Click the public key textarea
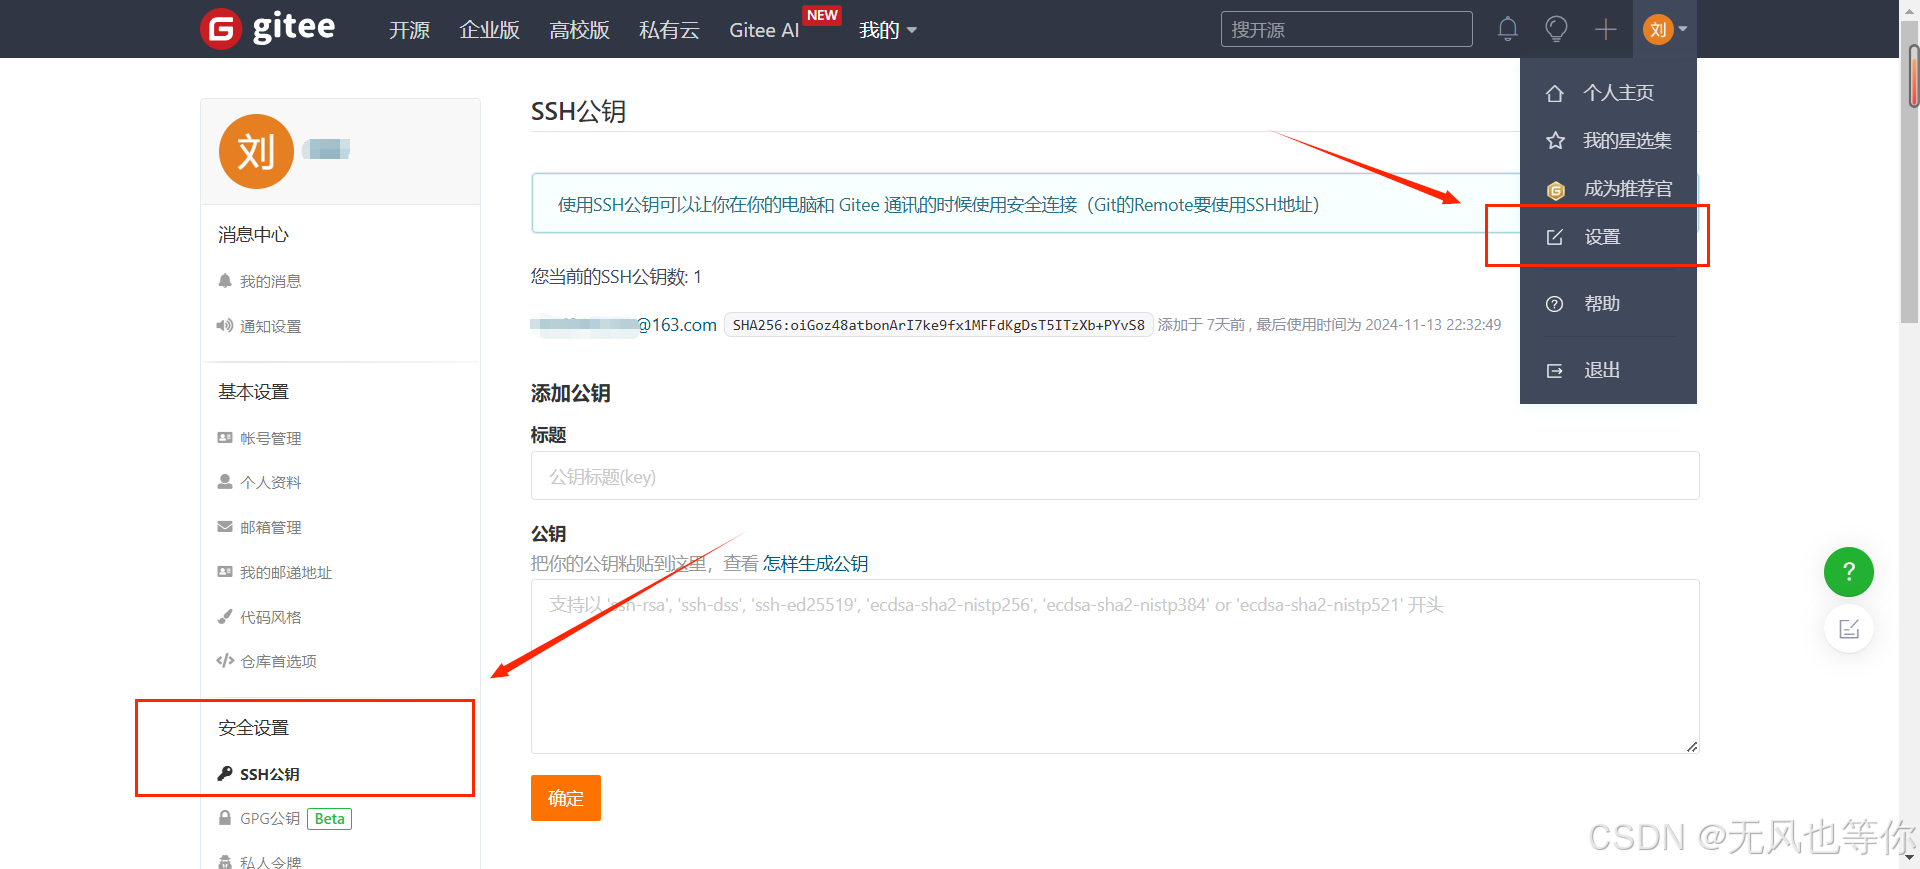This screenshot has height=869, width=1920. pos(1115,666)
